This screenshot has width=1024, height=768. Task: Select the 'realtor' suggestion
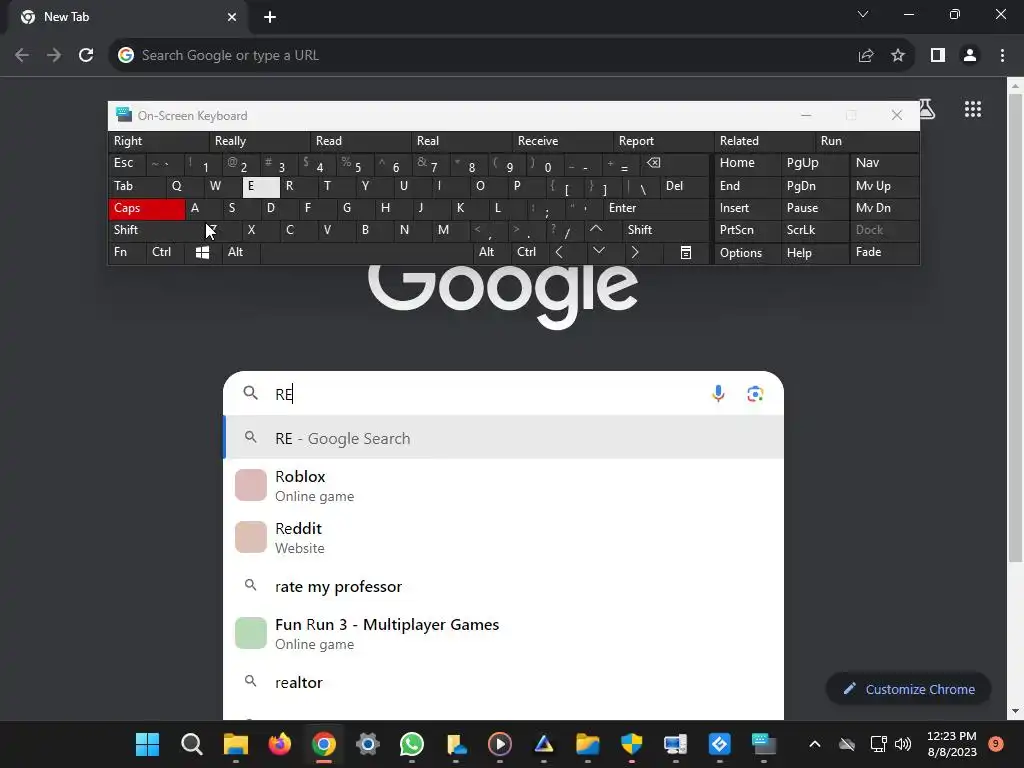[x=503, y=682]
